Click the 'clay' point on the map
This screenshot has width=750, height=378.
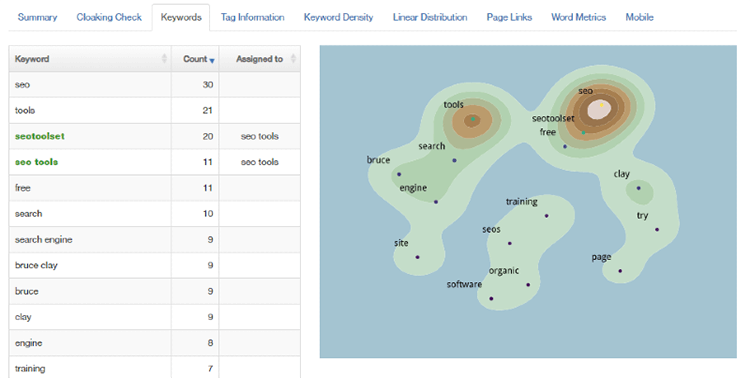[x=639, y=188]
